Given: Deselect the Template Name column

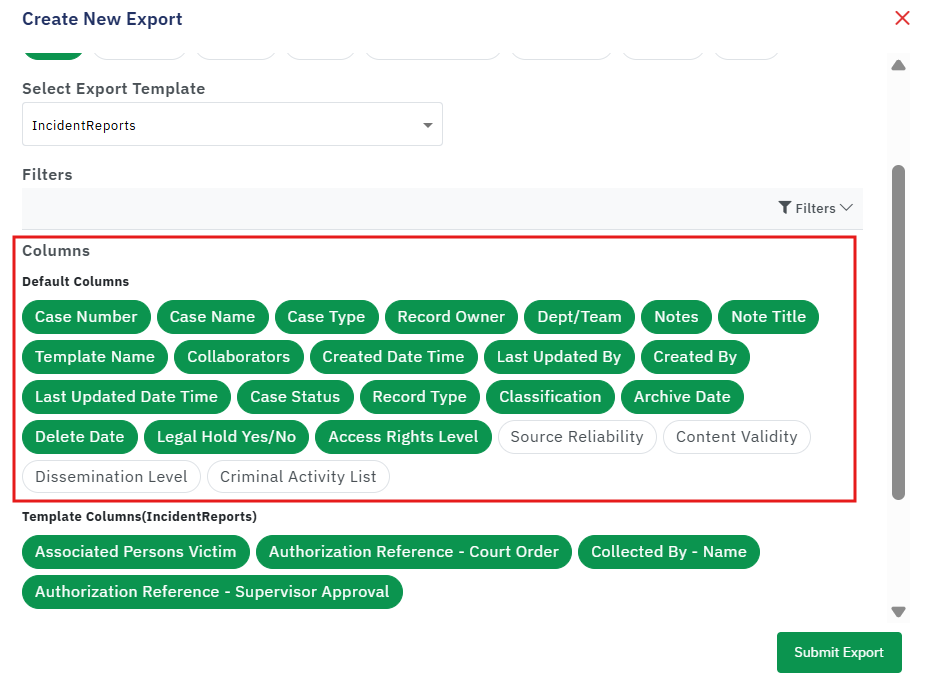Looking at the screenshot, I should pos(95,357).
